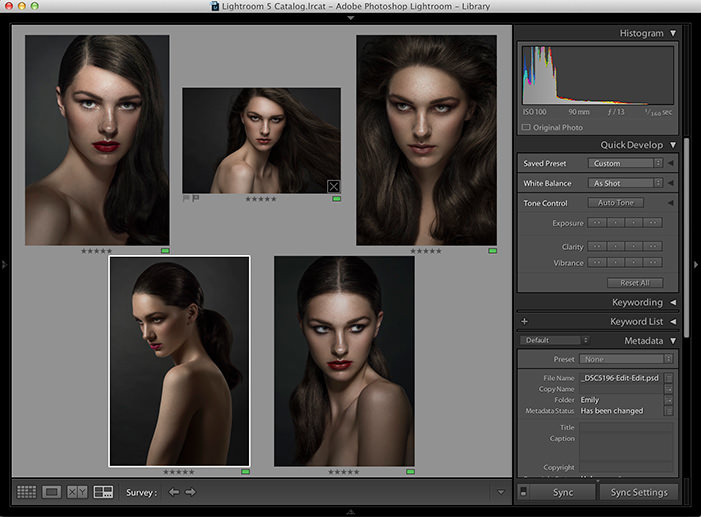701x517 pixels.
Task: Click the Sync Settings button
Action: [639, 492]
